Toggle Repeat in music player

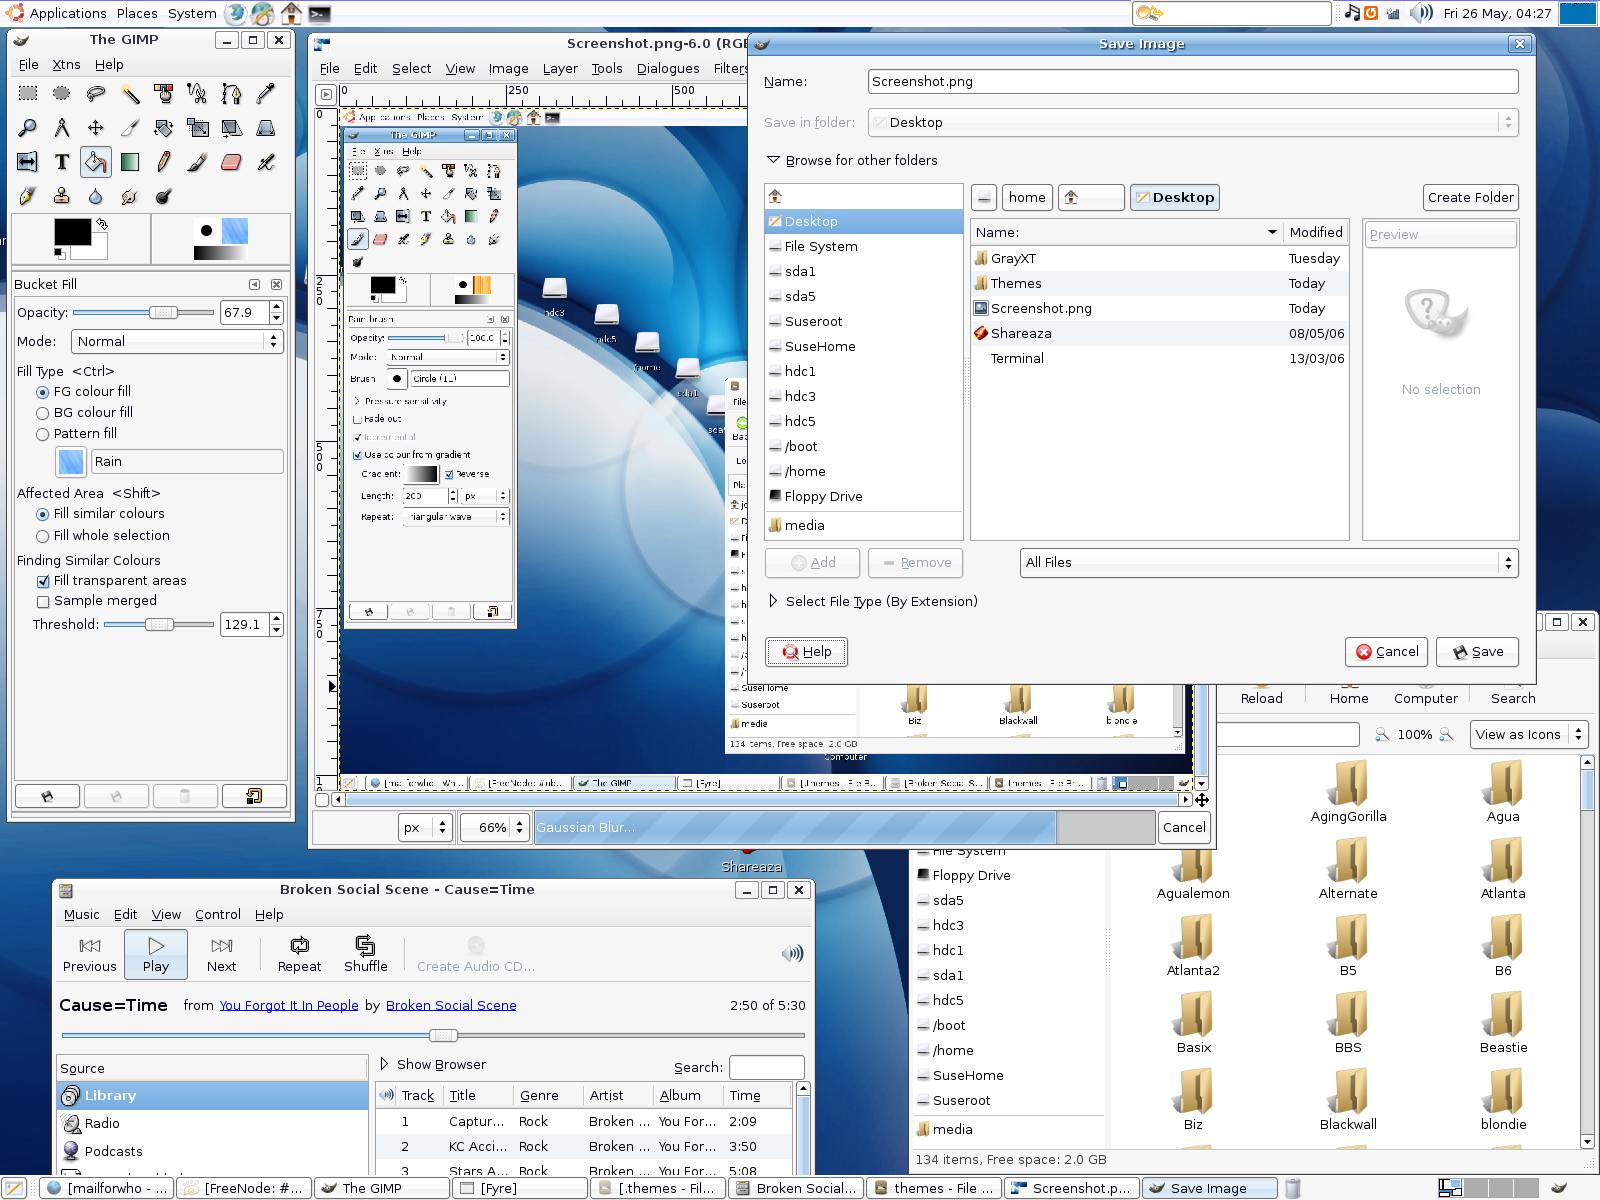coord(299,953)
